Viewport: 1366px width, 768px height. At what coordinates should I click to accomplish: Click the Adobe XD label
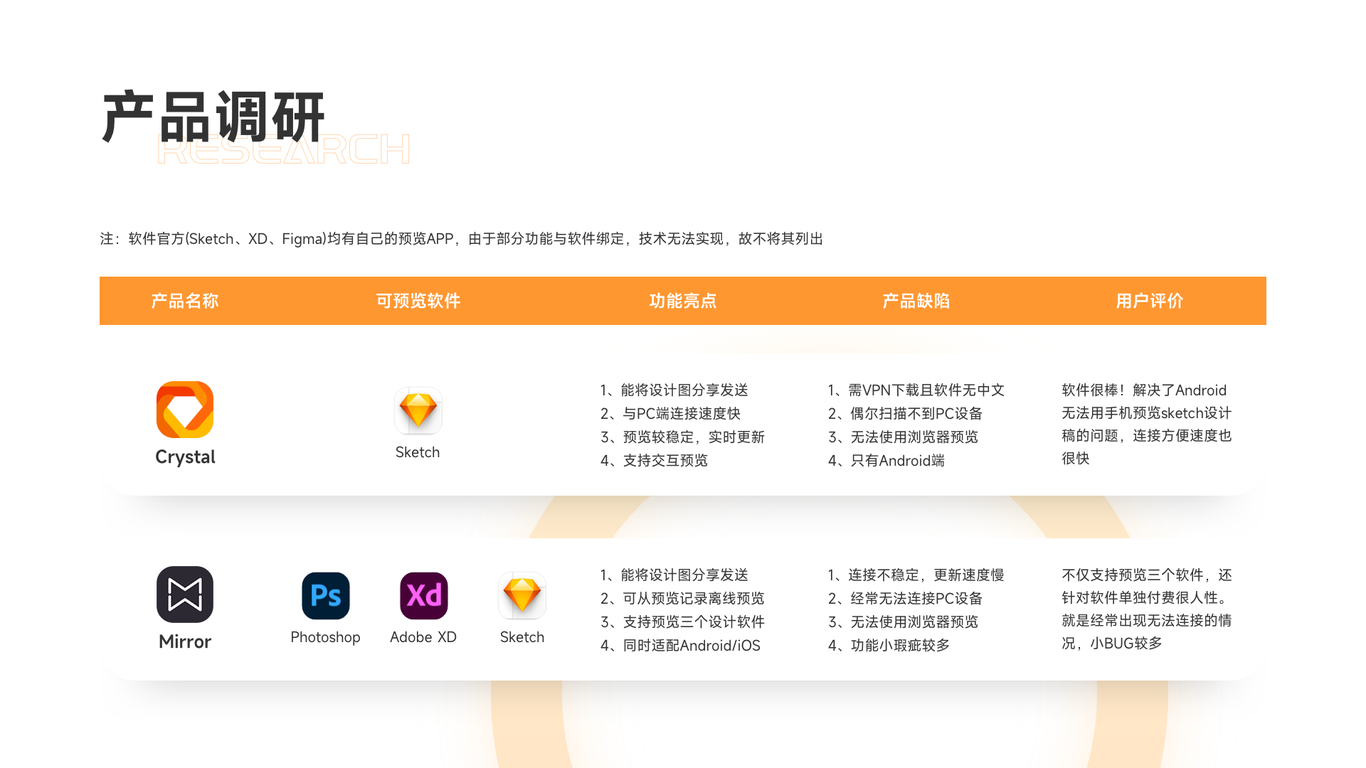coord(424,637)
